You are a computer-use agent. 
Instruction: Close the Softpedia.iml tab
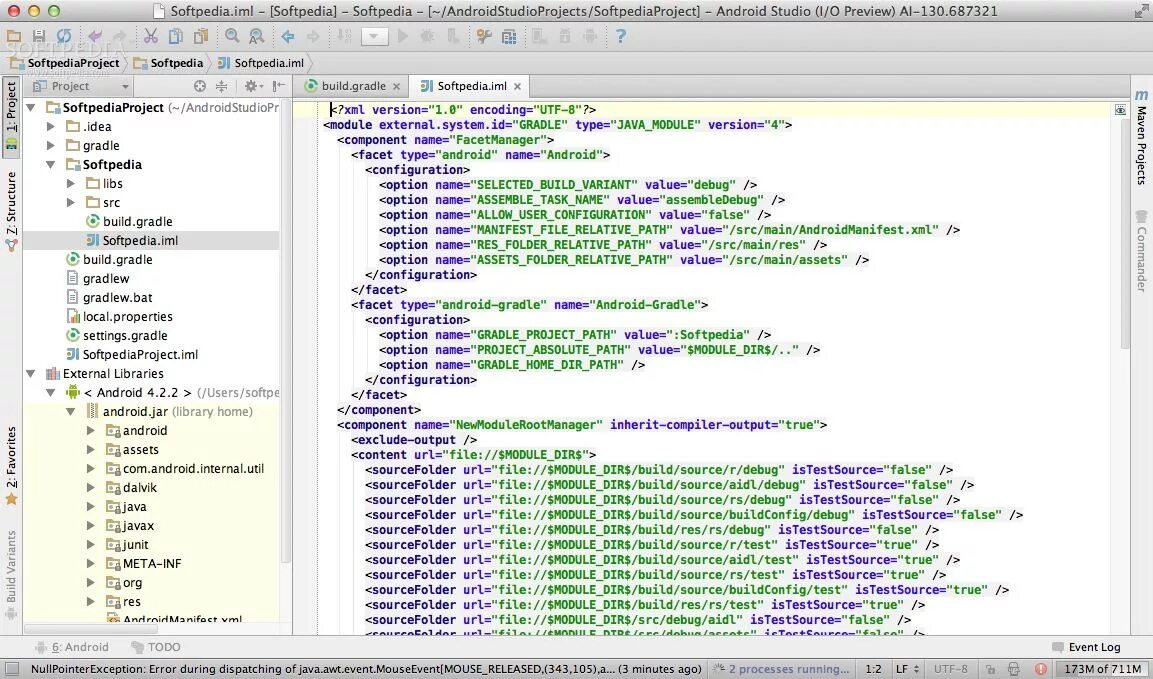[518, 87]
